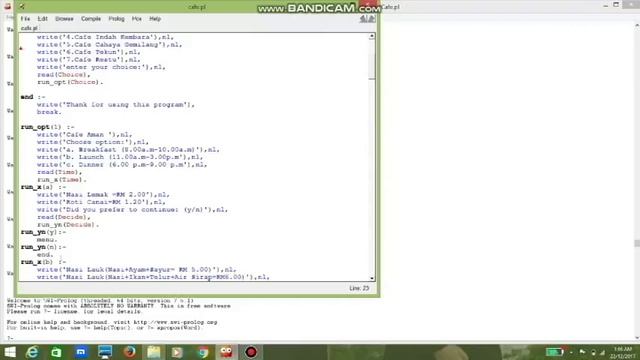Viewport: 640px width, 360px height.
Task: Click the 'end :-' clause heading
Action: pyautogui.click(x=33, y=97)
